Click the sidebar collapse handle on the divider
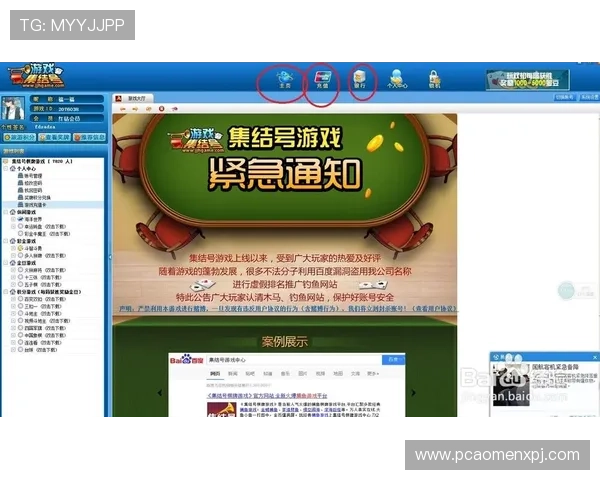Screen dimensions: 600x480 pos(110,257)
